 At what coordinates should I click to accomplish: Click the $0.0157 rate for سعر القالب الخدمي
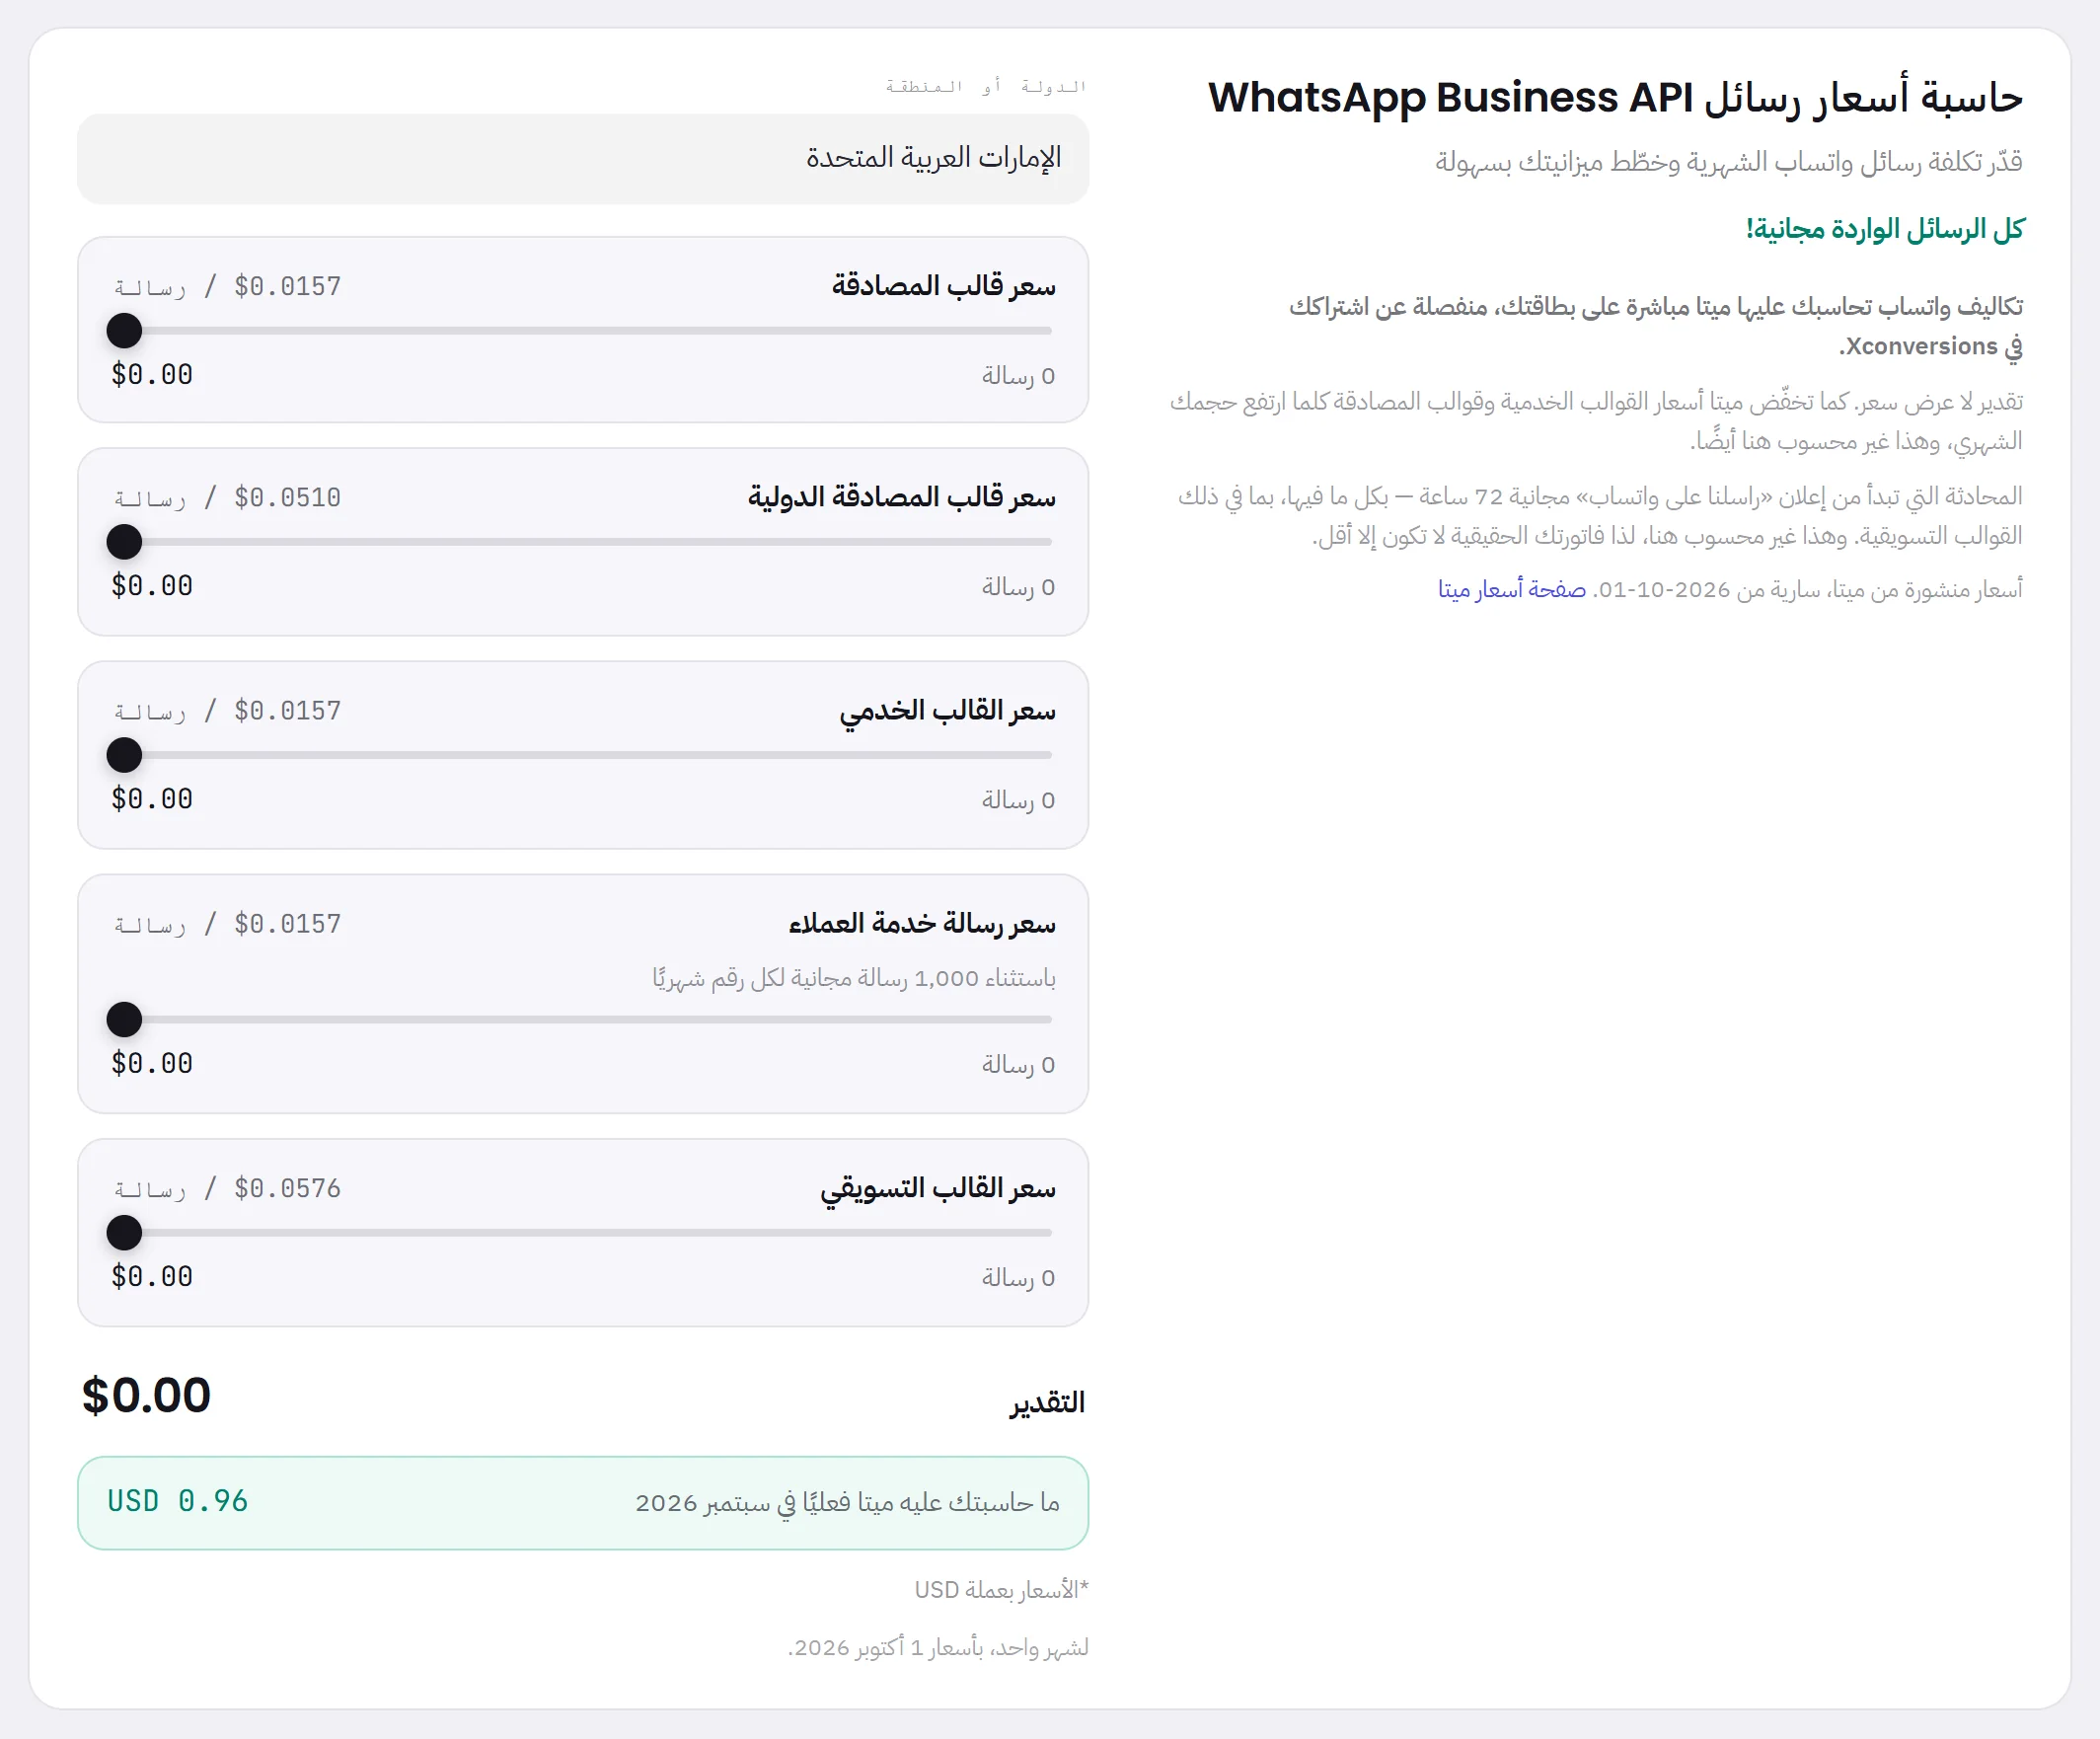(287, 711)
